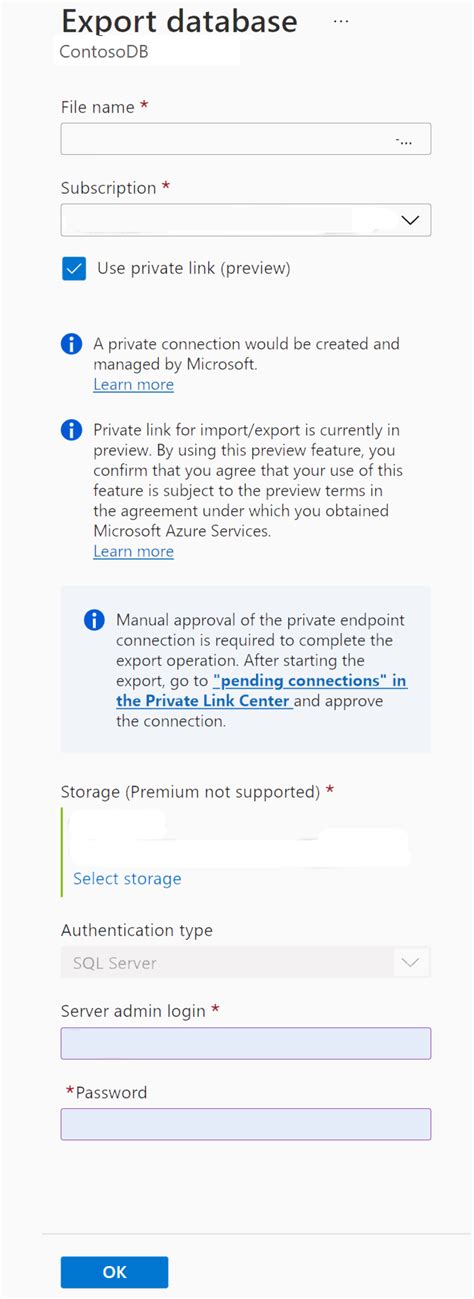Open the Authentication type SQL Server dropdown
The image size is (474, 1299).
point(246,963)
